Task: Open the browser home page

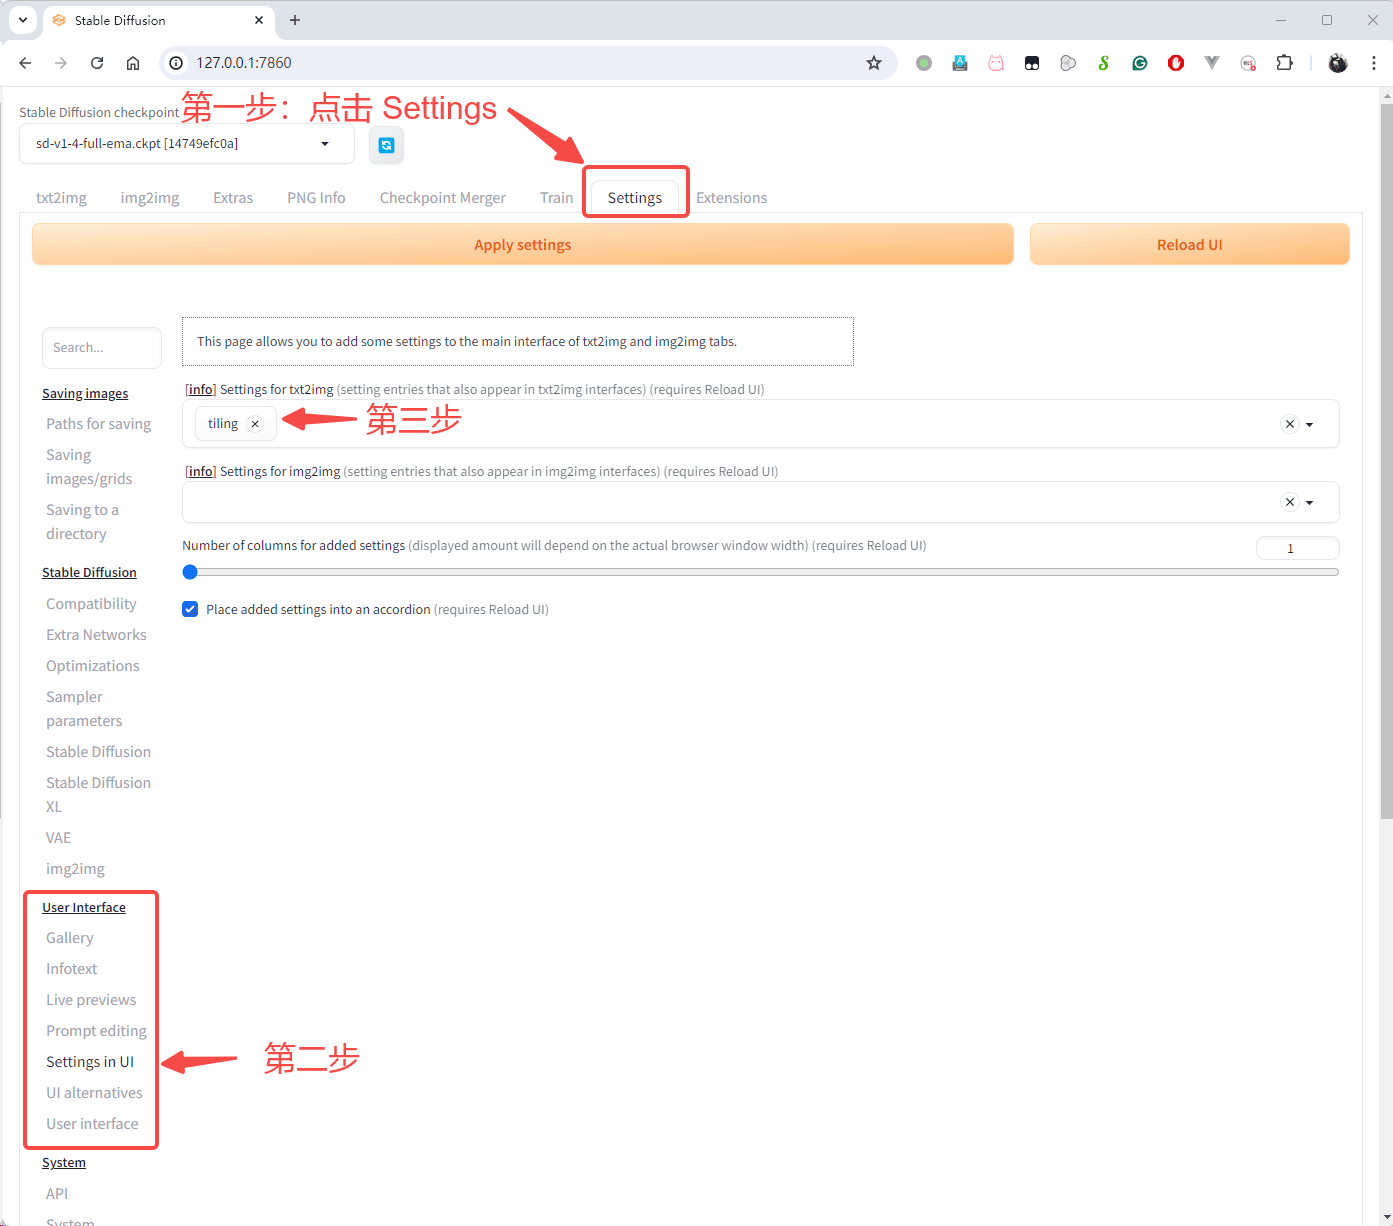Action: coord(133,63)
